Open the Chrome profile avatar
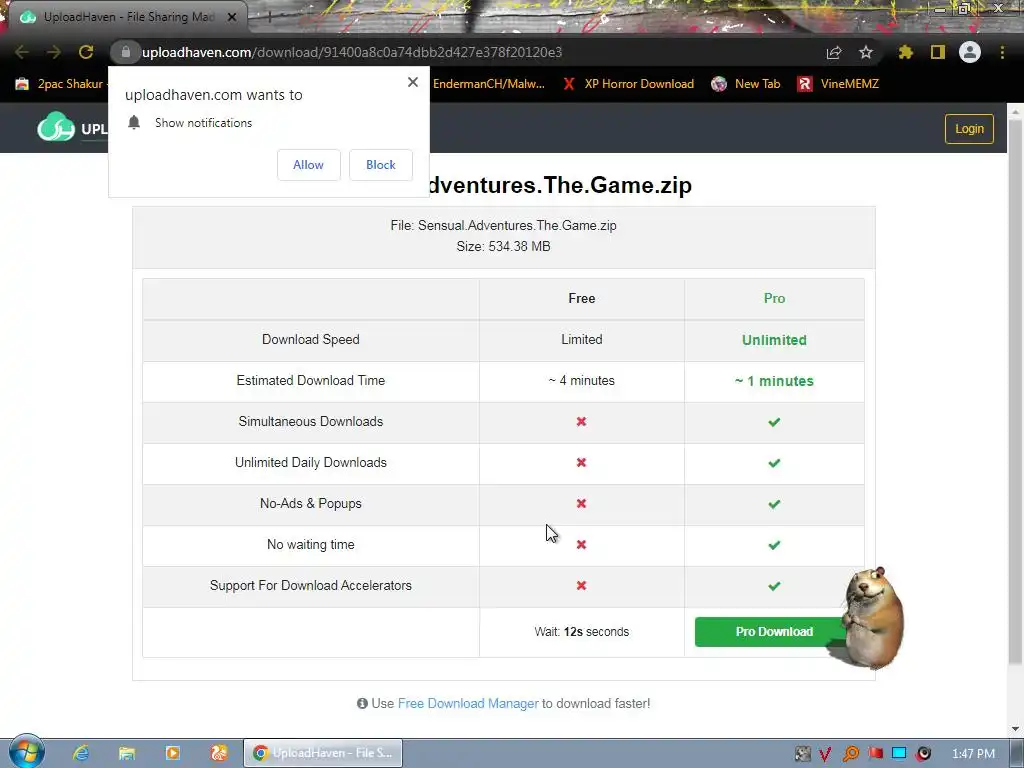Screen dimensions: 1024x768 click(970, 52)
